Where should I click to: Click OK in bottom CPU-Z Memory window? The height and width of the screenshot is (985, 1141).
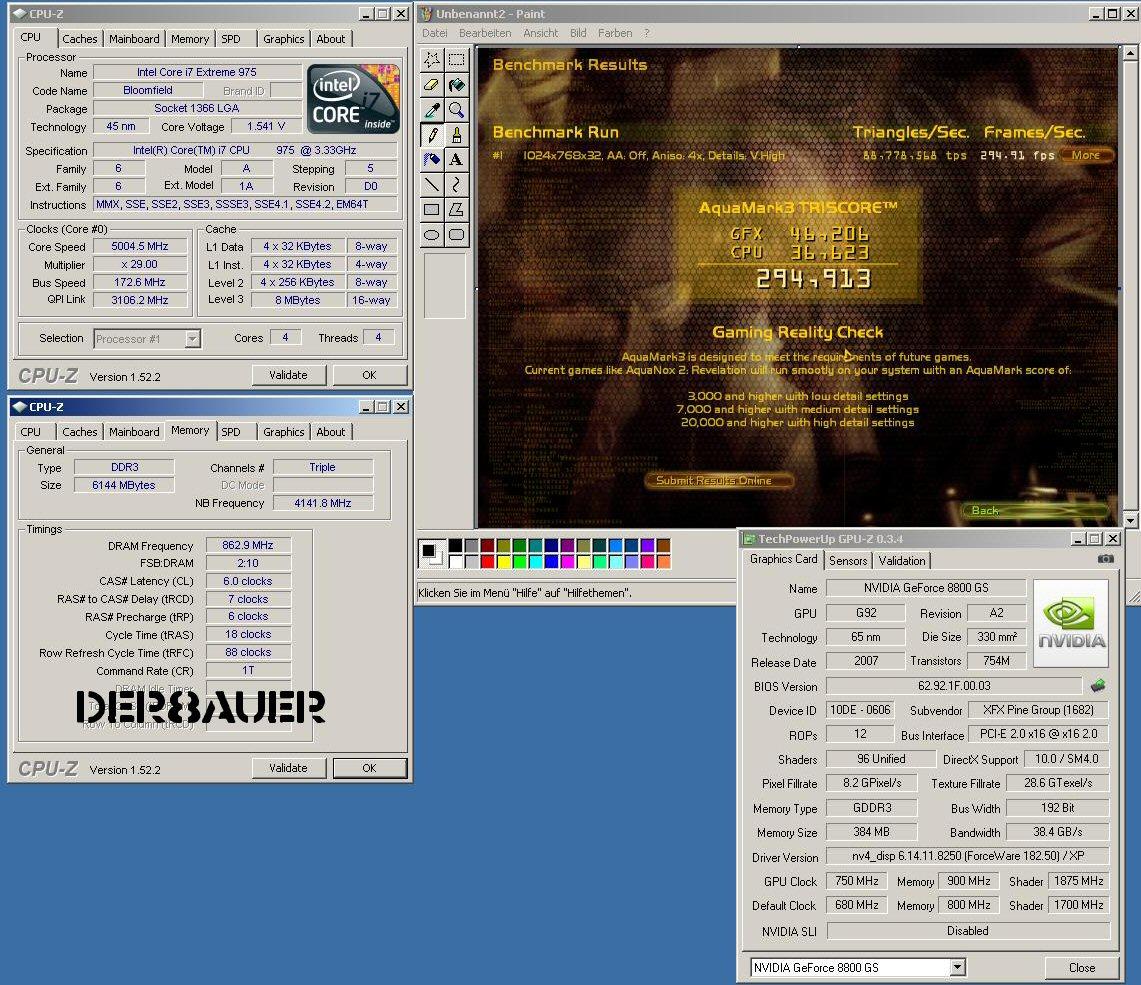369,768
